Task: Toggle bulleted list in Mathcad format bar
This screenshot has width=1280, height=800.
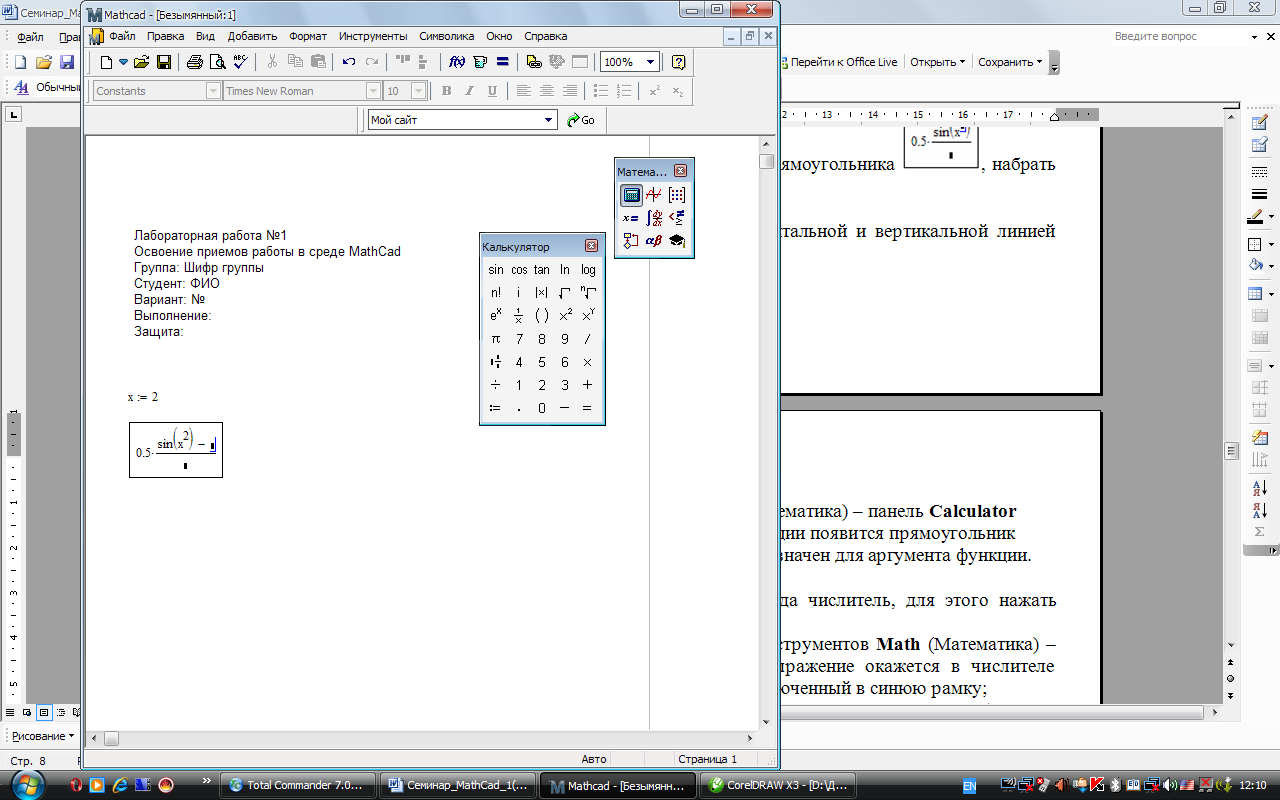Action: pos(601,91)
